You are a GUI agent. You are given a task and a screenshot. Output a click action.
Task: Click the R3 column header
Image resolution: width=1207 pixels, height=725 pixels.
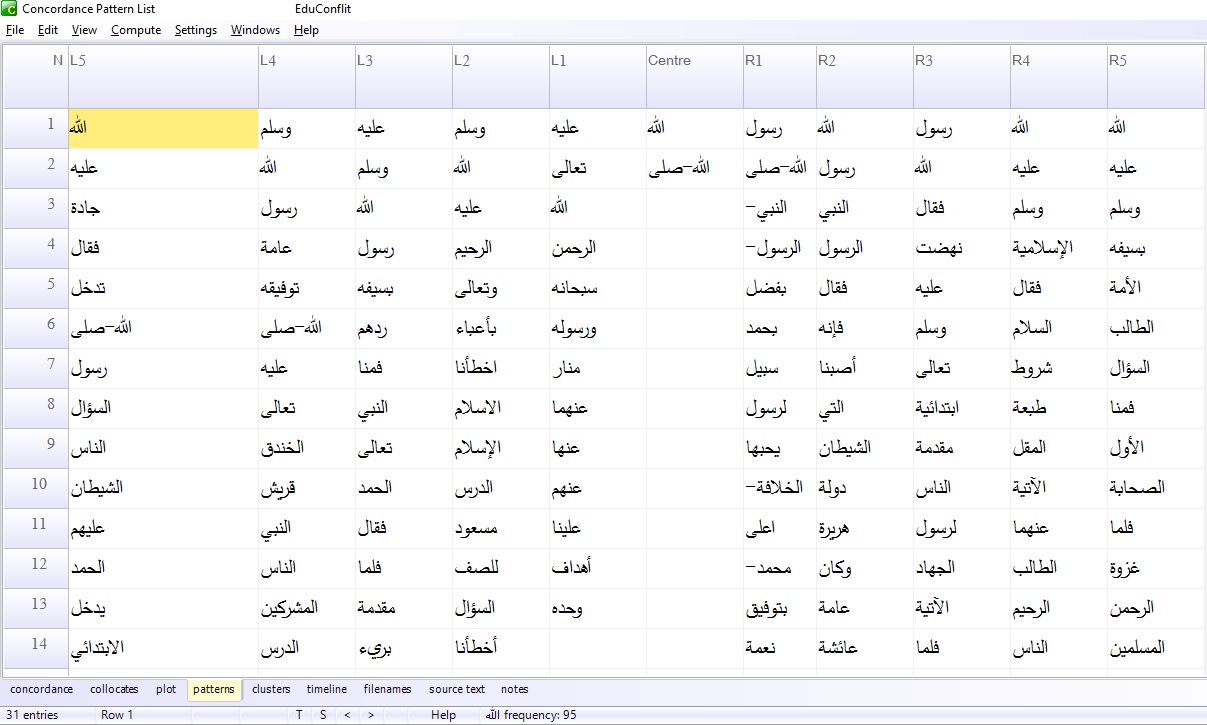[962, 76]
